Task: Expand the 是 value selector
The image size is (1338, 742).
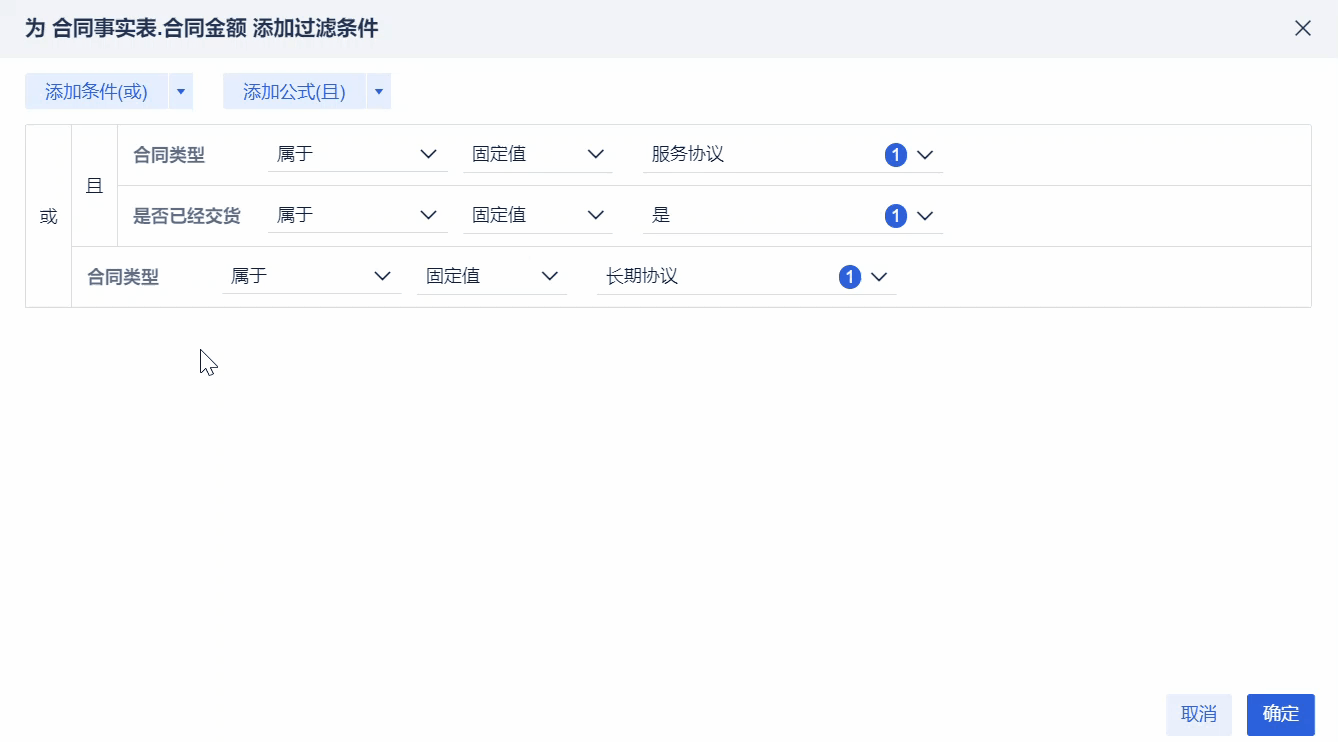Action: [925, 216]
